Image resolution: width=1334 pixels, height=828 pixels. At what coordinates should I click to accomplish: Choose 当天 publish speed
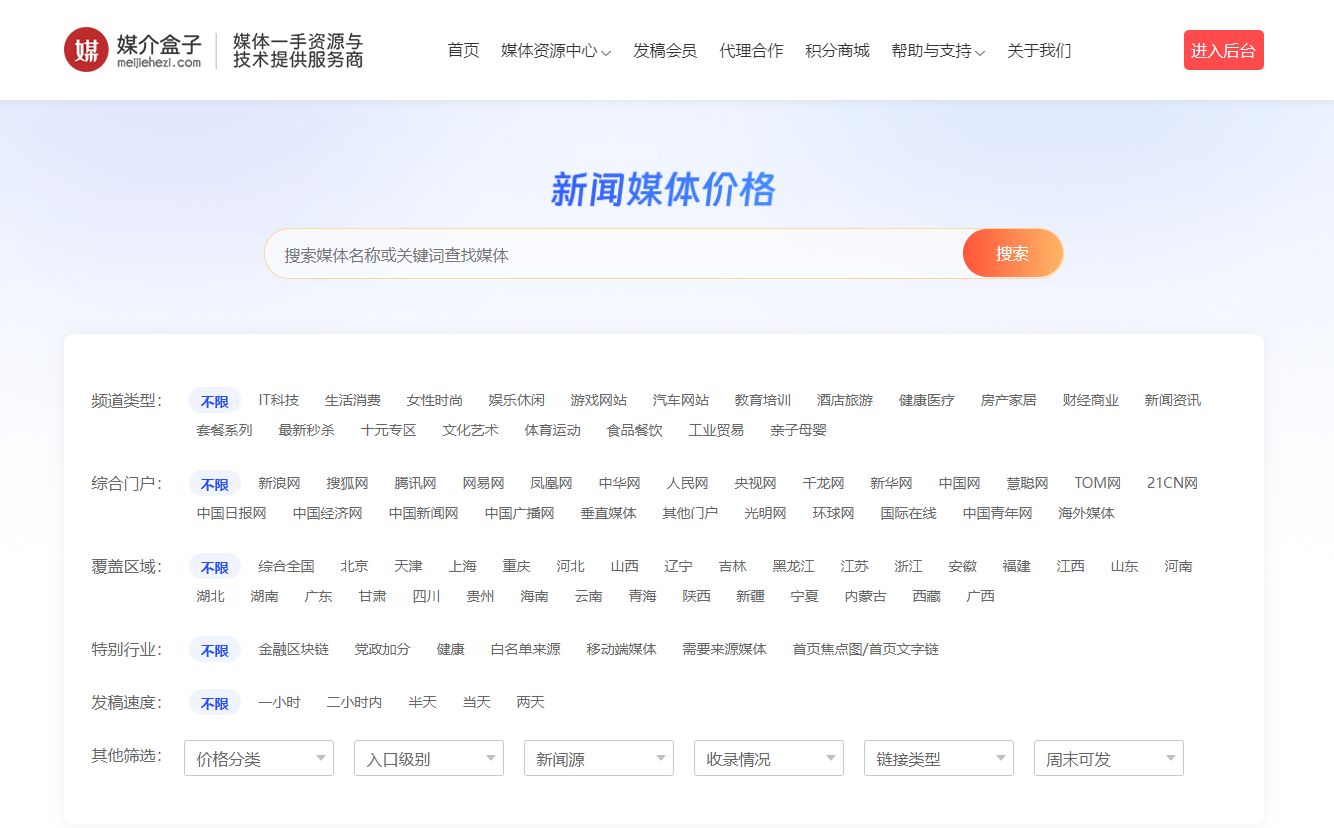[x=476, y=702]
